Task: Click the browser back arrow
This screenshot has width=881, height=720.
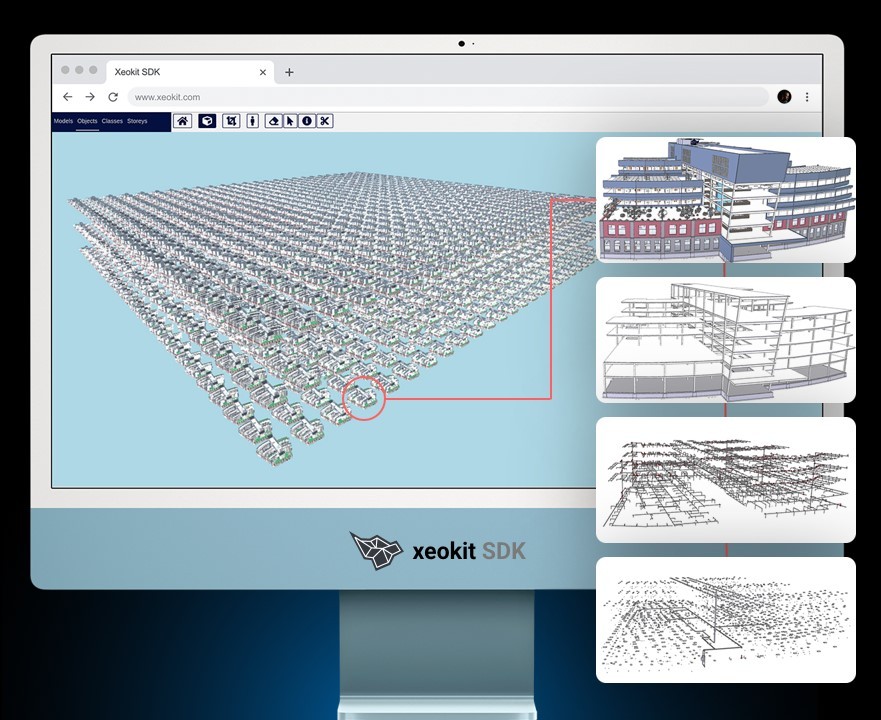Action: point(67,97)
